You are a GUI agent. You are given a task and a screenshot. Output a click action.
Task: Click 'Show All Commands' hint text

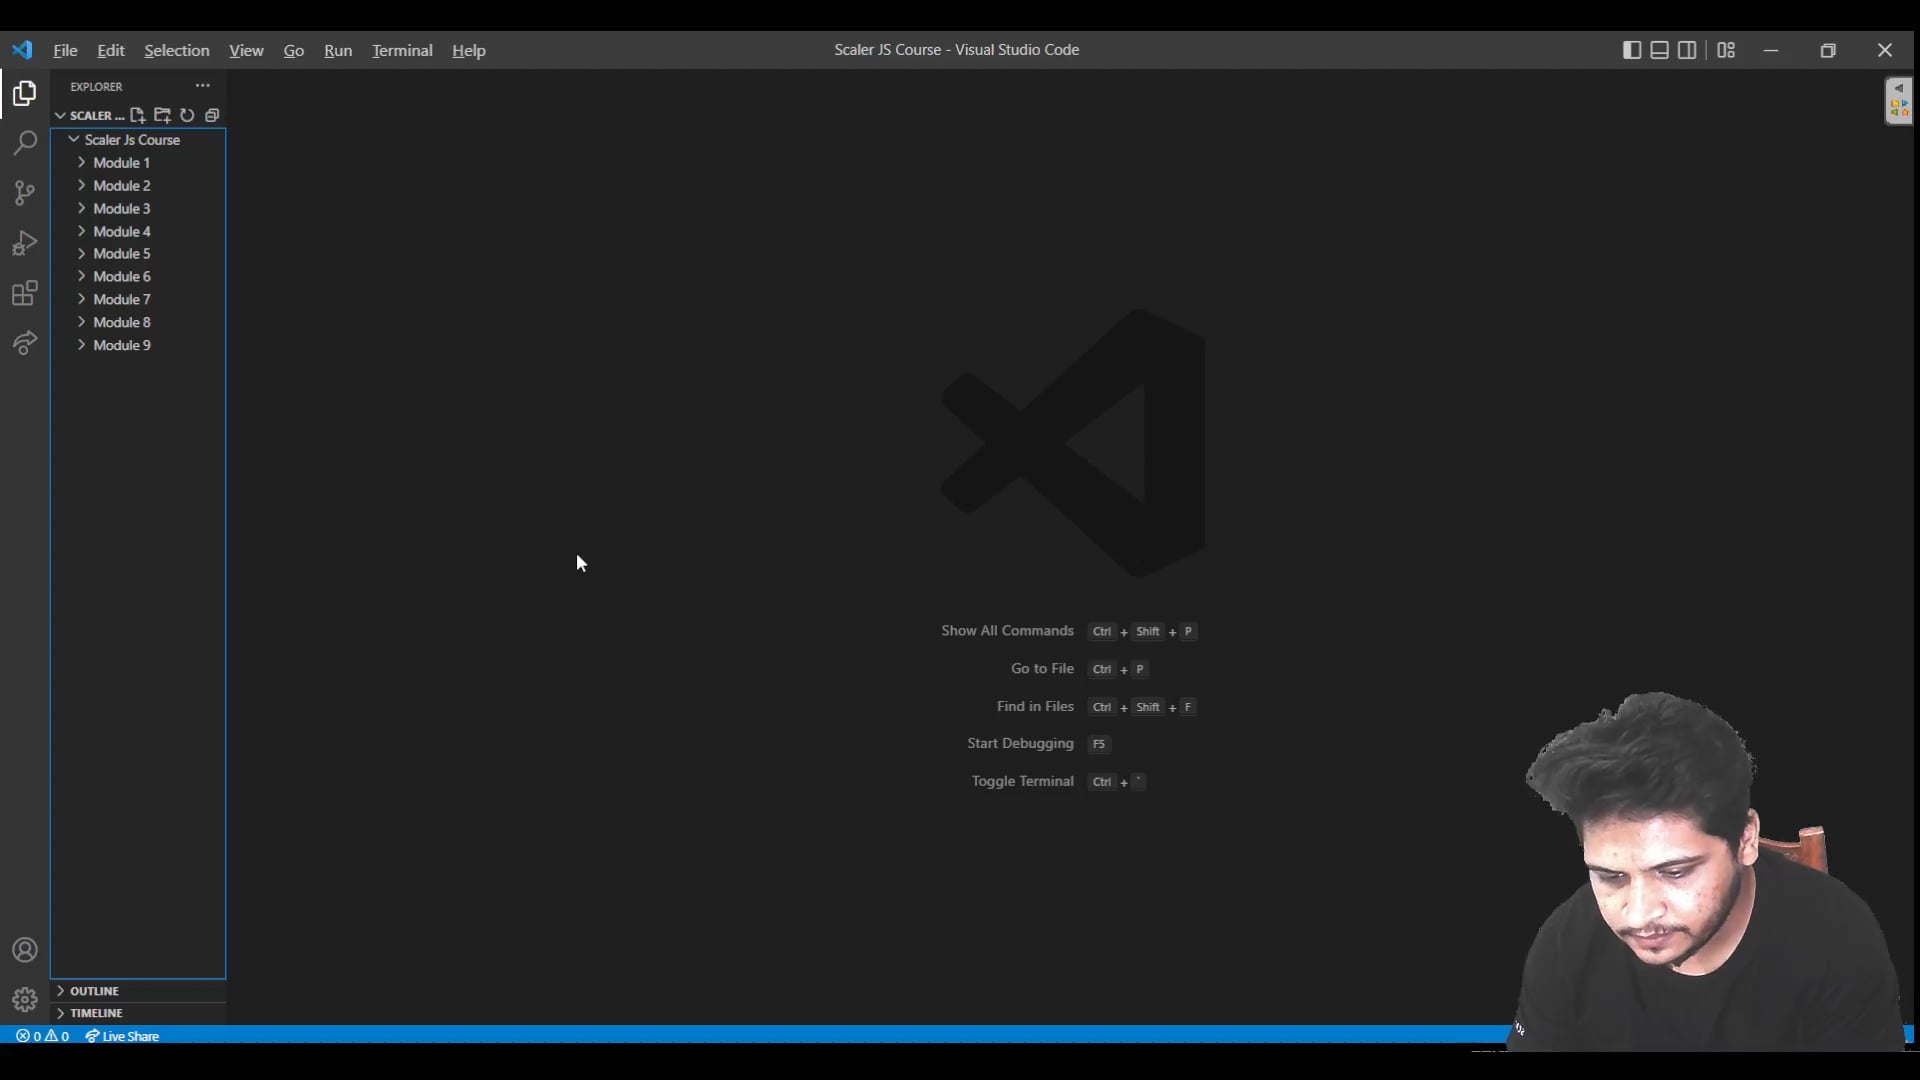coord(1007,631)
